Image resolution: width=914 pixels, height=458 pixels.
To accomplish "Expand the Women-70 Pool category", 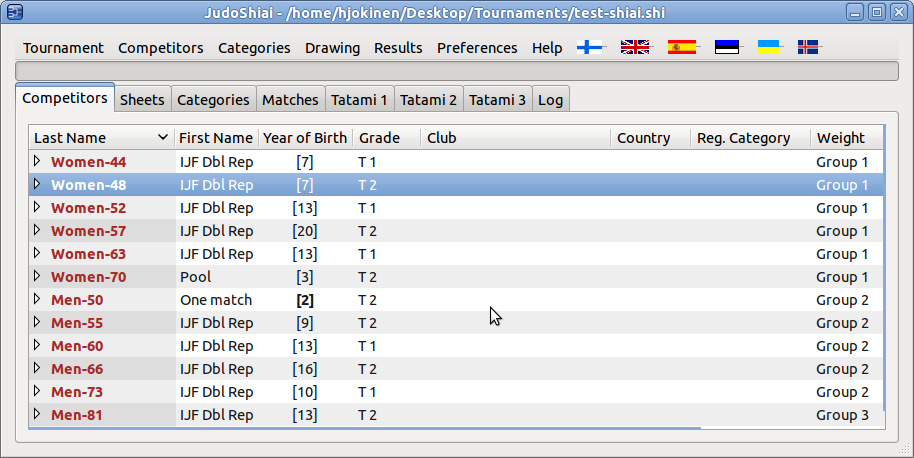I will click(x=38, y=276).
